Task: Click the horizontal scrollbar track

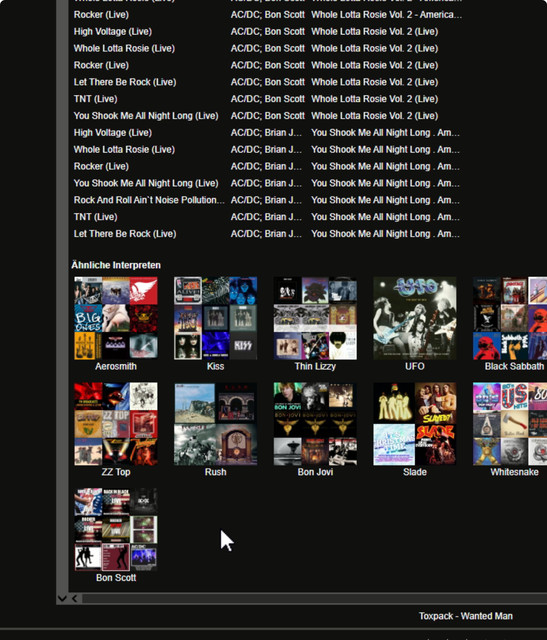Action: tap(314, 598)
